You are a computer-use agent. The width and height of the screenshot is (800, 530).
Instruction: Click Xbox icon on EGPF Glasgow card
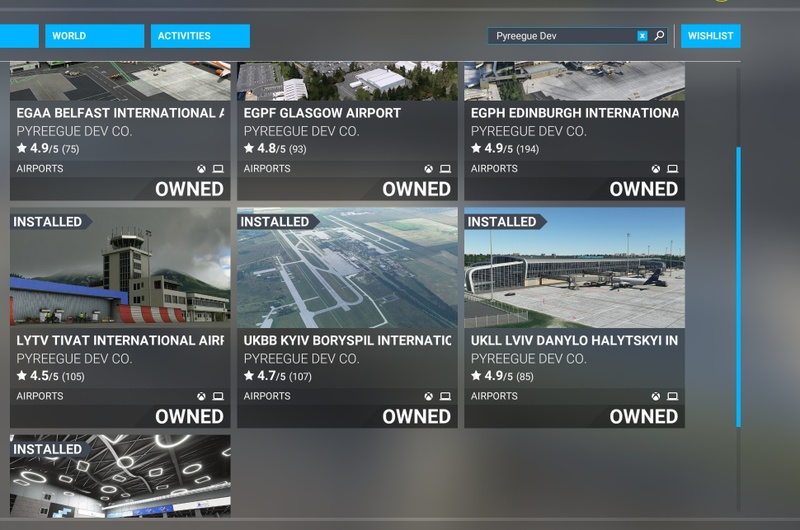click(x=429, y=169)
